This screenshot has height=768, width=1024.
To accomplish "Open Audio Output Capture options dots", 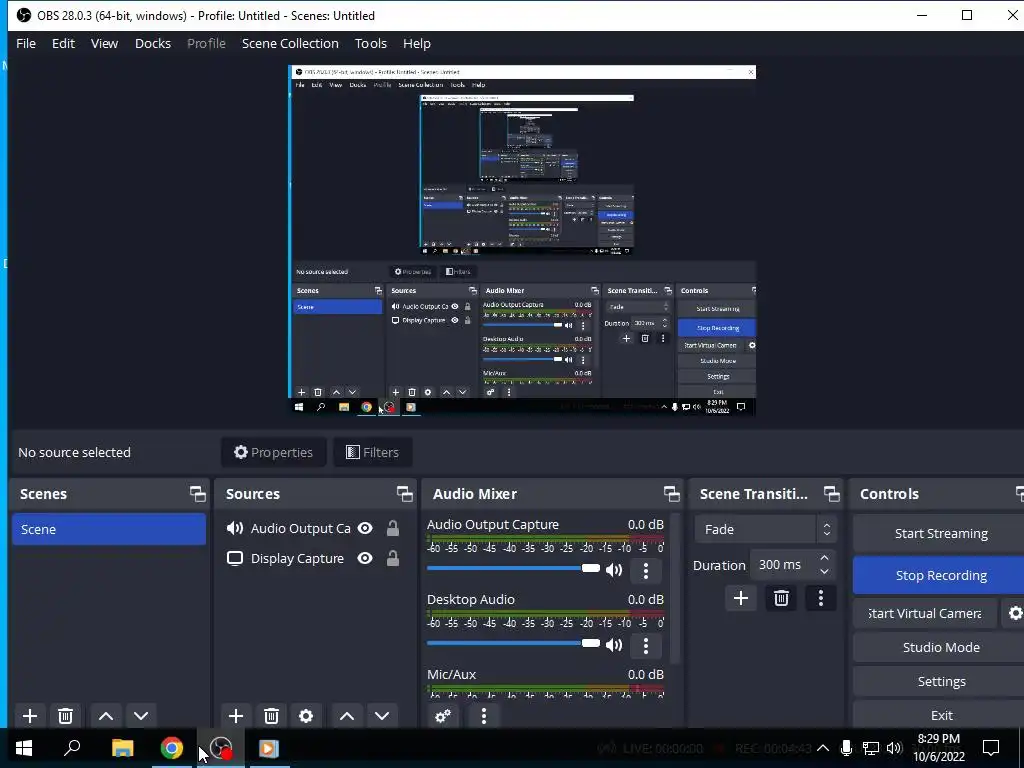I will [646, 570].
